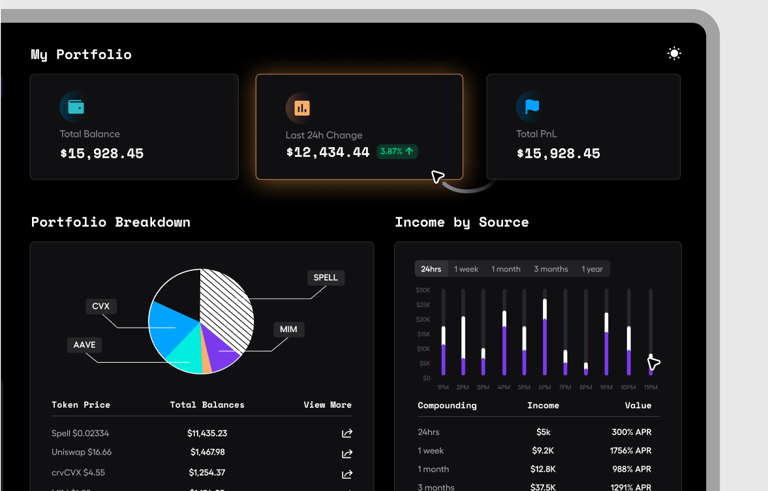
Task: Select the 24hrs time range tab
Action: (431, 269)
